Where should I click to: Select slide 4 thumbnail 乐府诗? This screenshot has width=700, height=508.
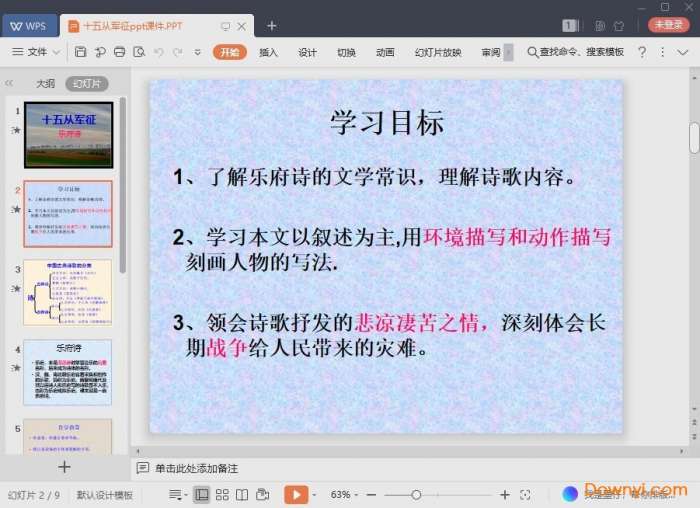(68, 372)
